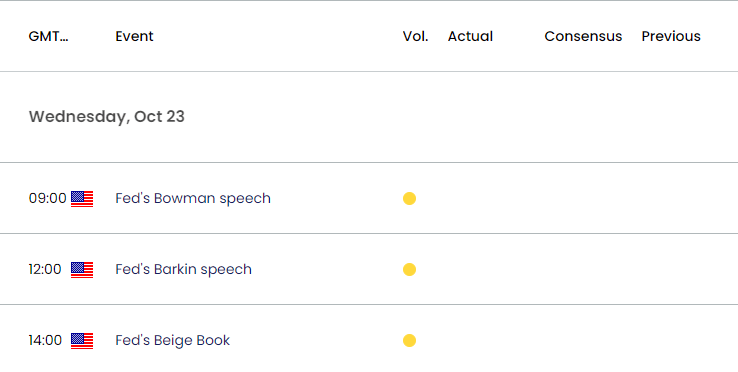Select the Wednesday, Oct 23 date heading
Screen dimensions: 738x372
(107, 117)
